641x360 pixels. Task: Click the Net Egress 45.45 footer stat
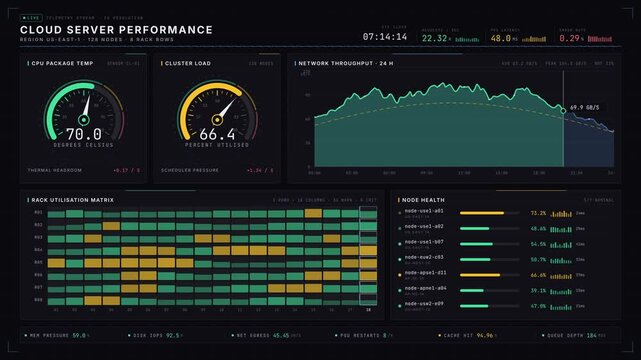click(266, 335)
